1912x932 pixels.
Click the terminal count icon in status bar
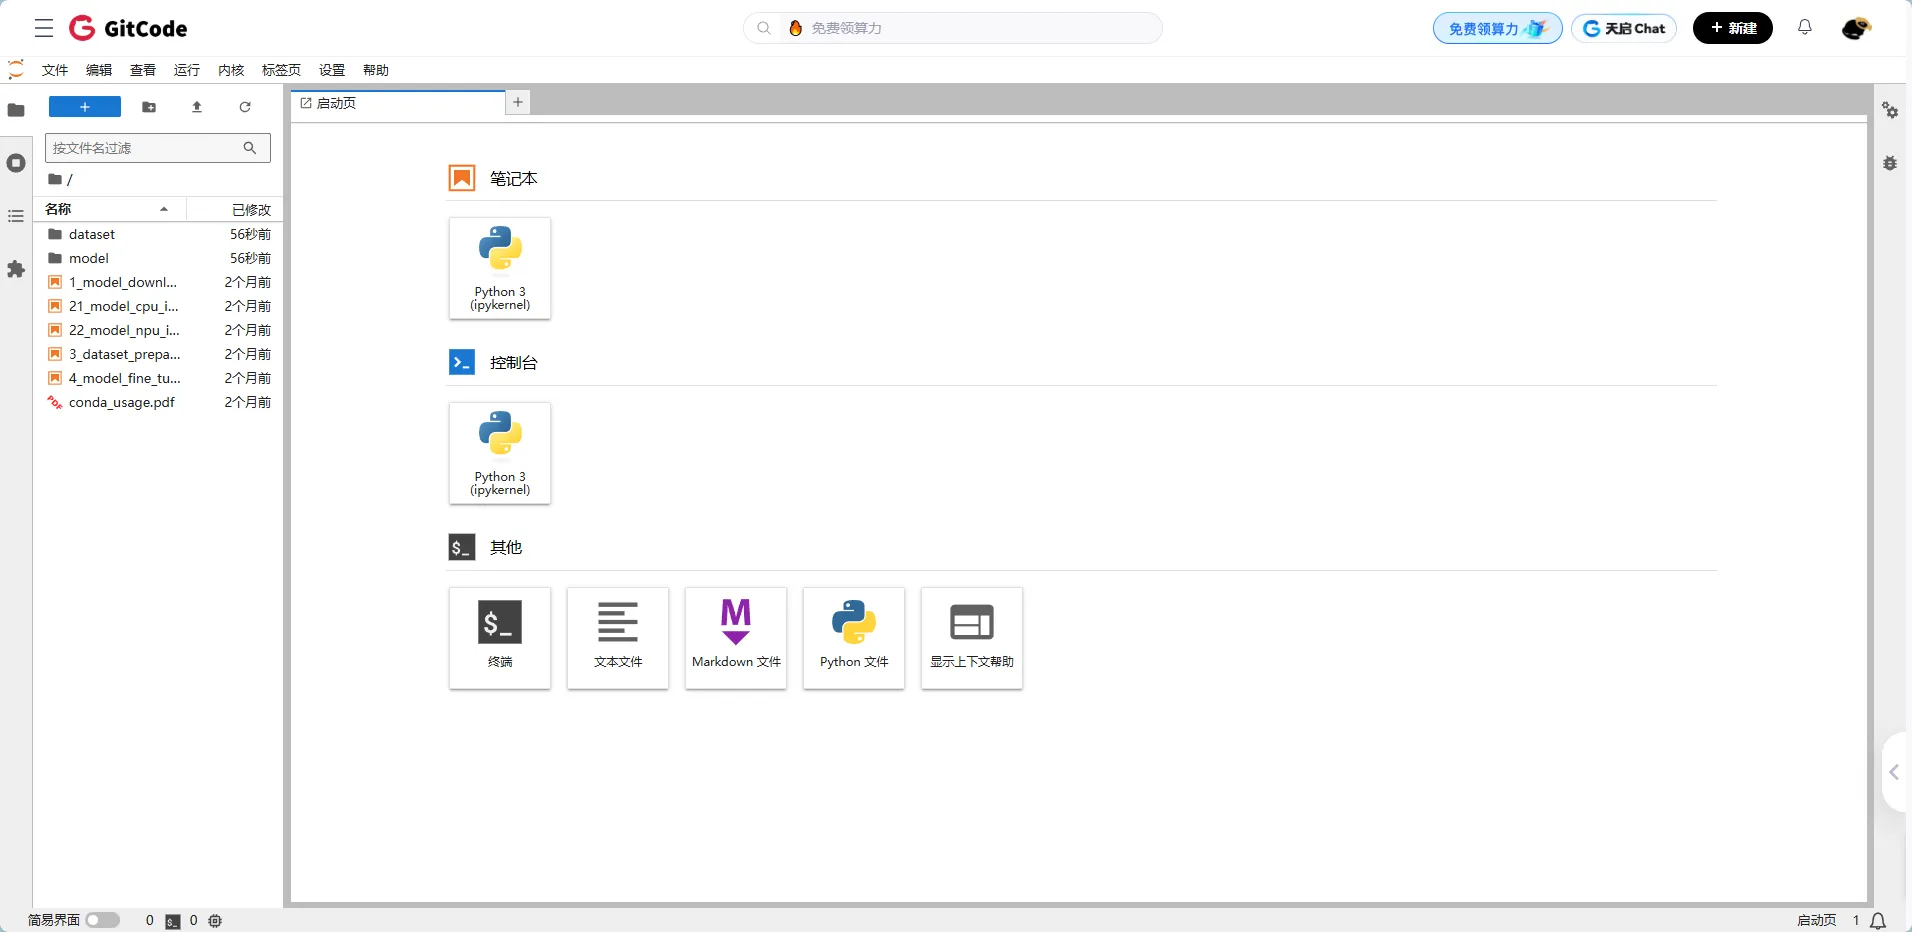coord(173,921)
